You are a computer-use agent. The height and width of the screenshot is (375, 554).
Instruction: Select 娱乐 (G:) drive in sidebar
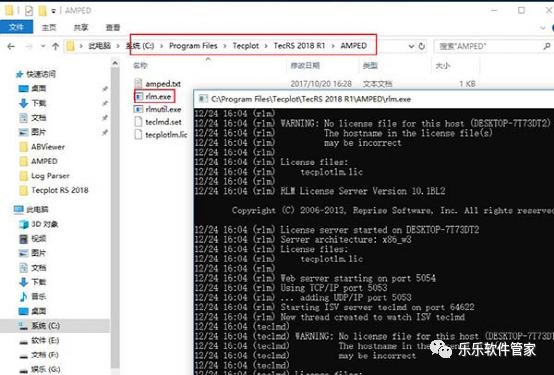46,369
